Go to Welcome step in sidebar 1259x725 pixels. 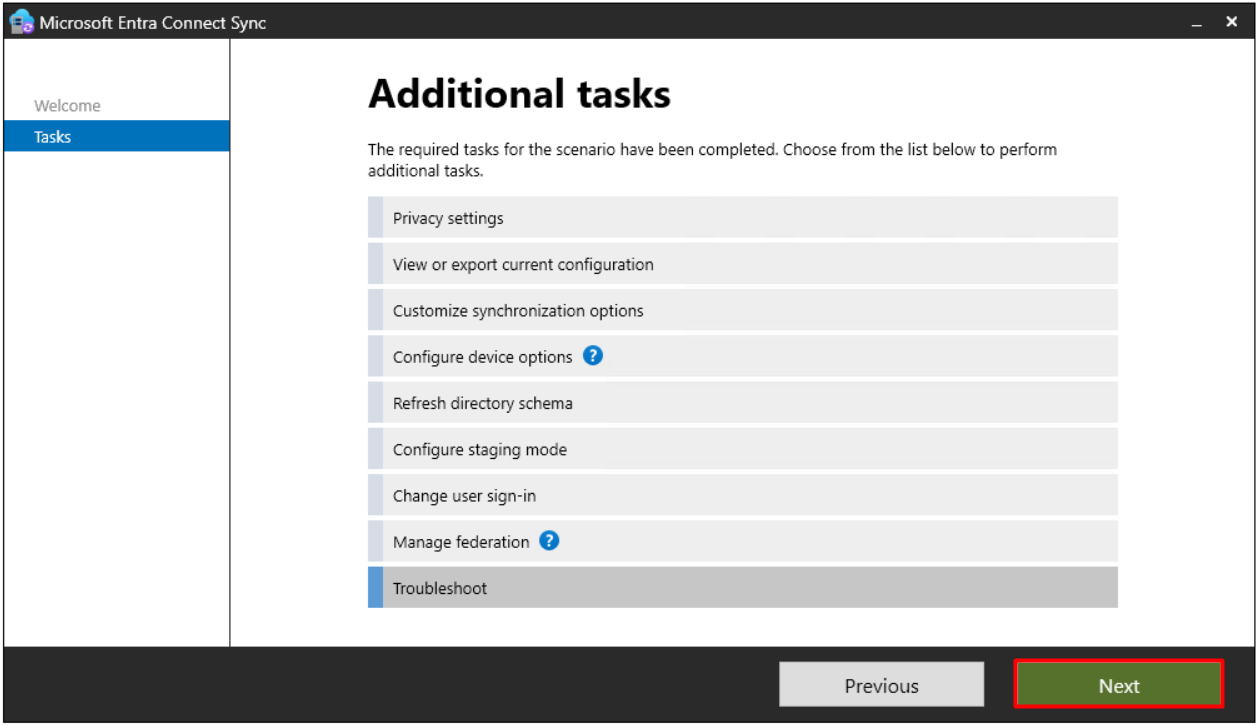click(x=67, y=105)
